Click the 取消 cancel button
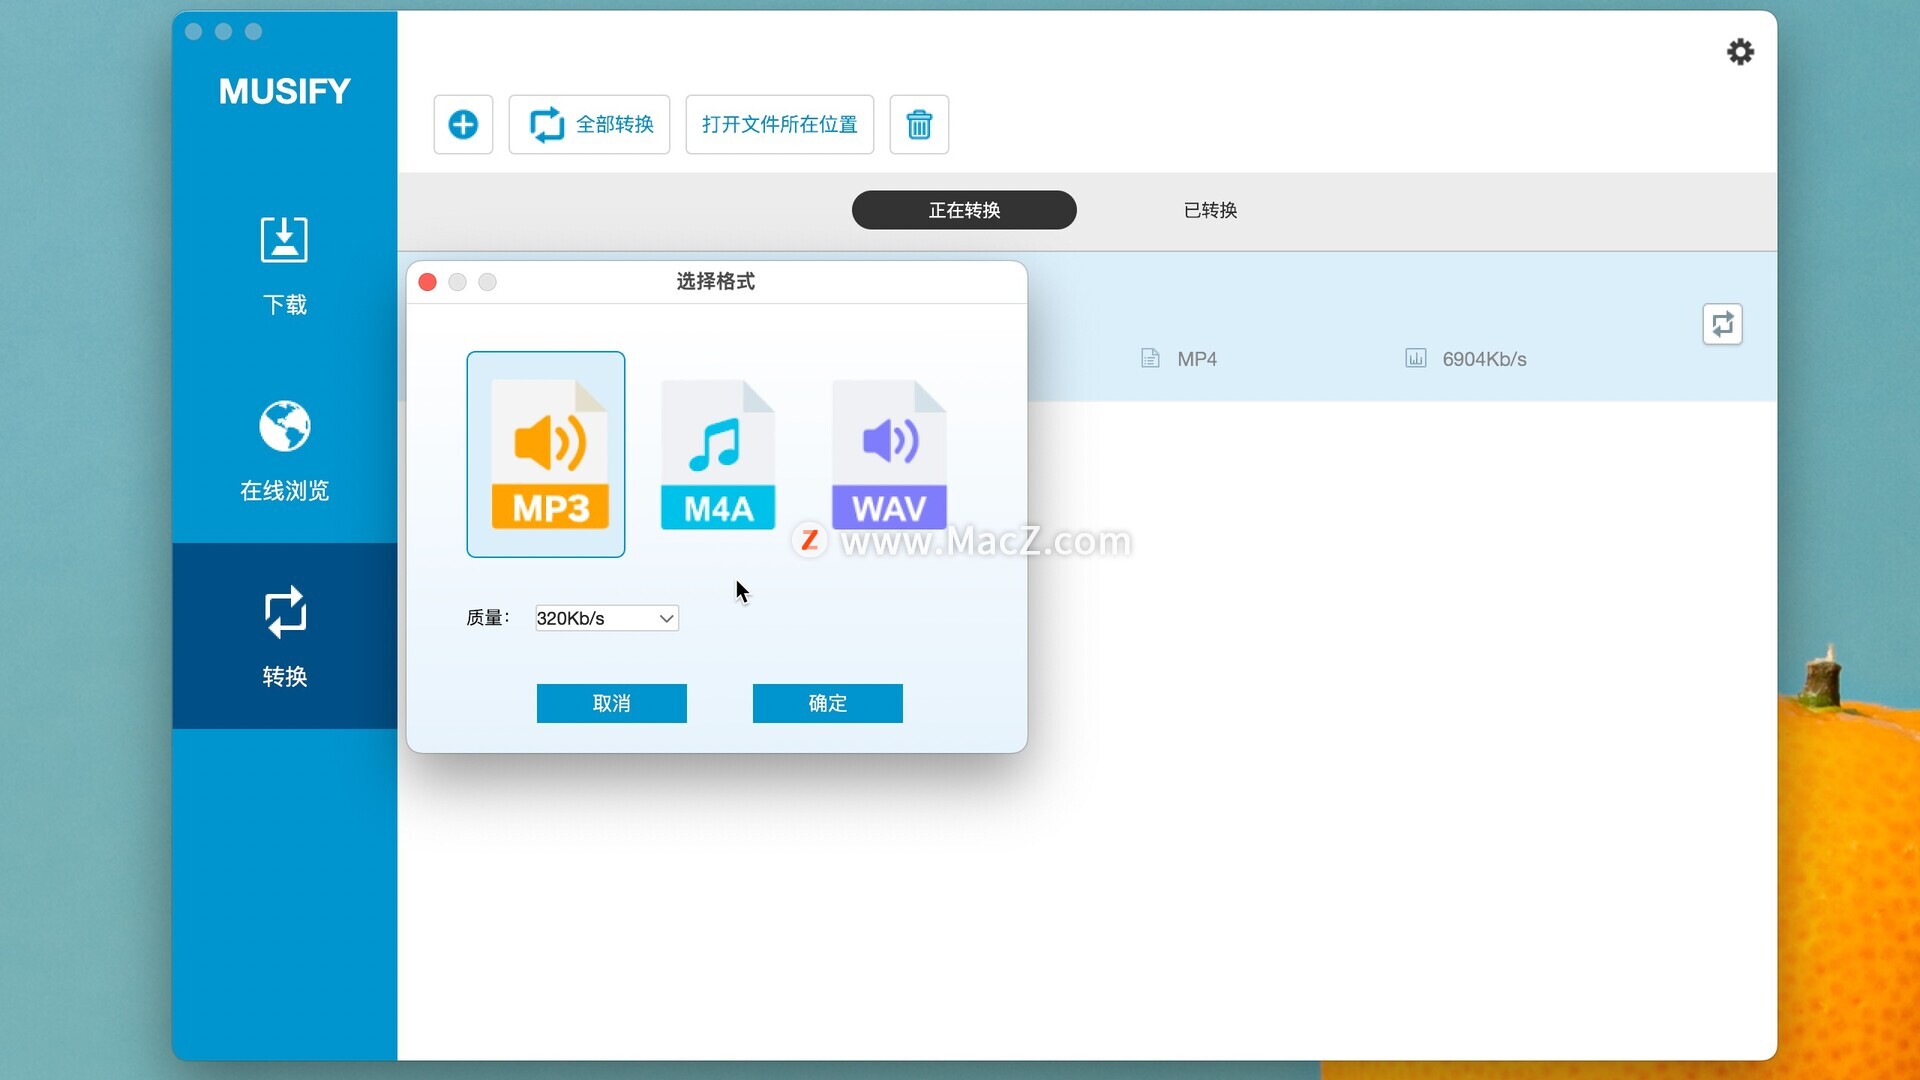The height and width of the screenshot is (1080, 1920). point(612,703)
